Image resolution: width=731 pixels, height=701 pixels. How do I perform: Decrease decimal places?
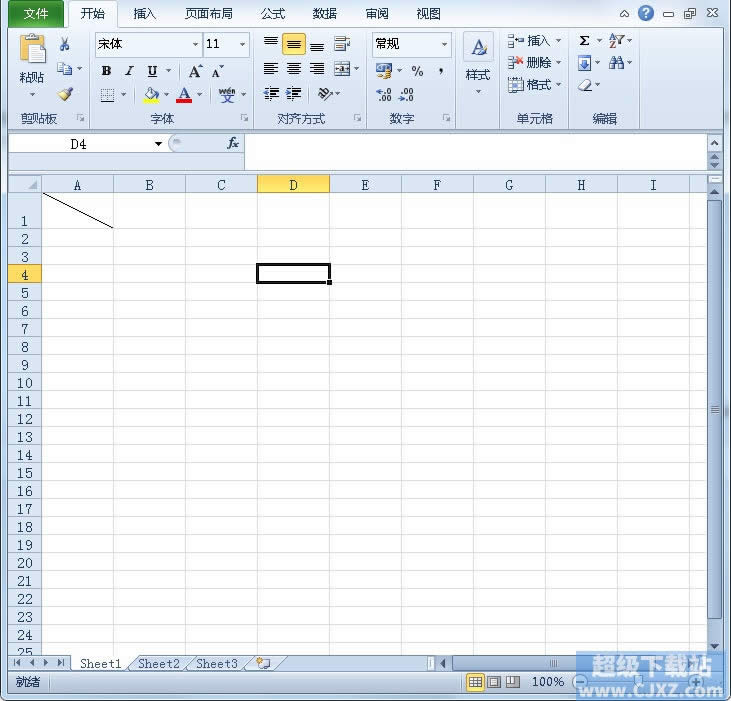pyautogui.click(x=407, y=95)
